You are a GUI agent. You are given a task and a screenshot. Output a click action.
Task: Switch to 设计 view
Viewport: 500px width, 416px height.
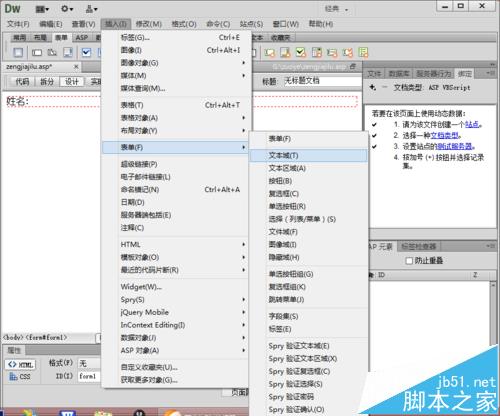(x=72, y=82)
